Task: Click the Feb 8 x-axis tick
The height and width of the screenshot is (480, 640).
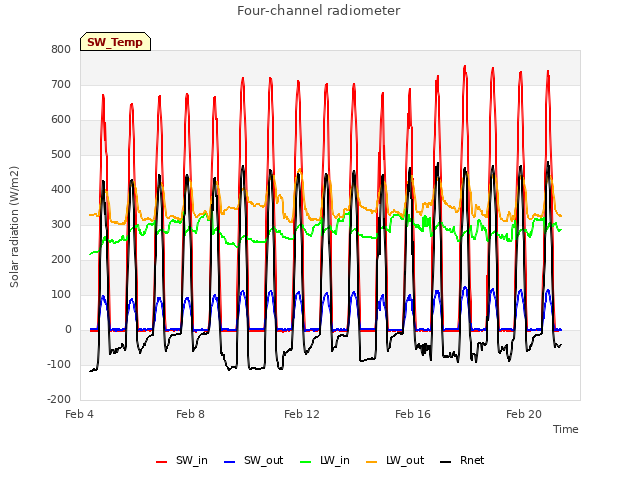Action: (190, 414)
